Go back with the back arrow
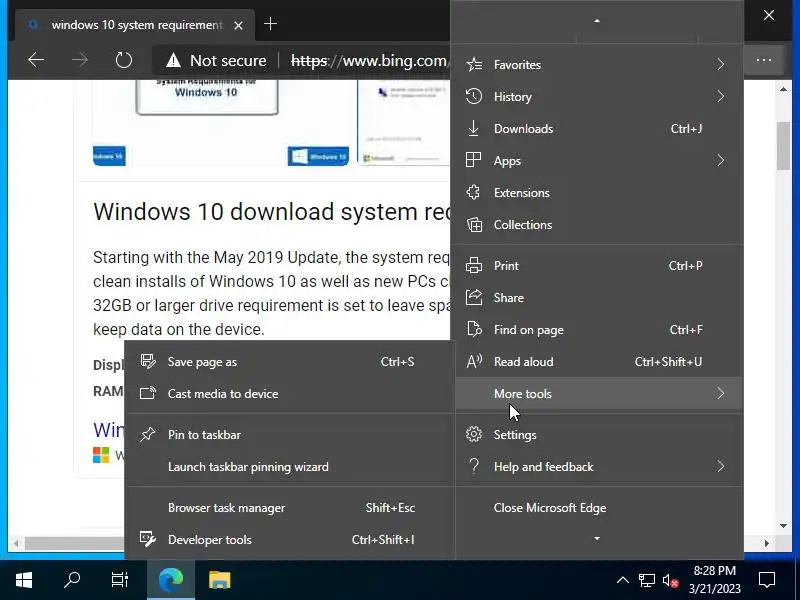Viewport: 800px width, 600px height. click(x=36, y=60)
